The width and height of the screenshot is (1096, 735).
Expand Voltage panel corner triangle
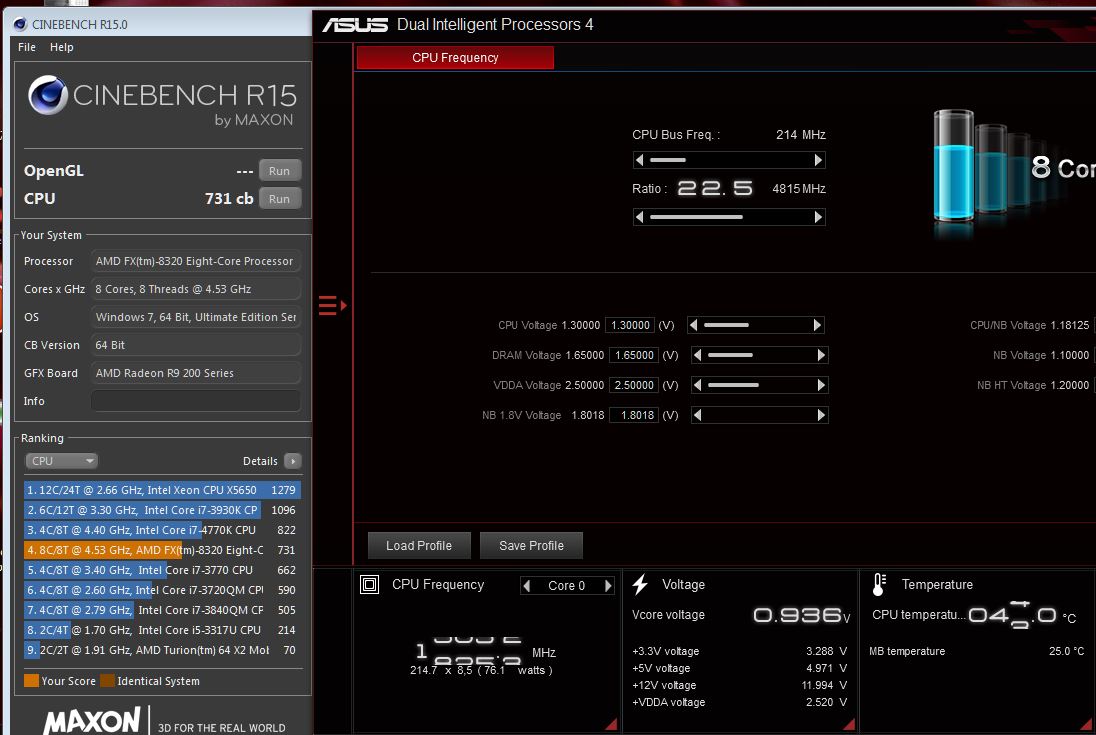[x=849, y=724]
